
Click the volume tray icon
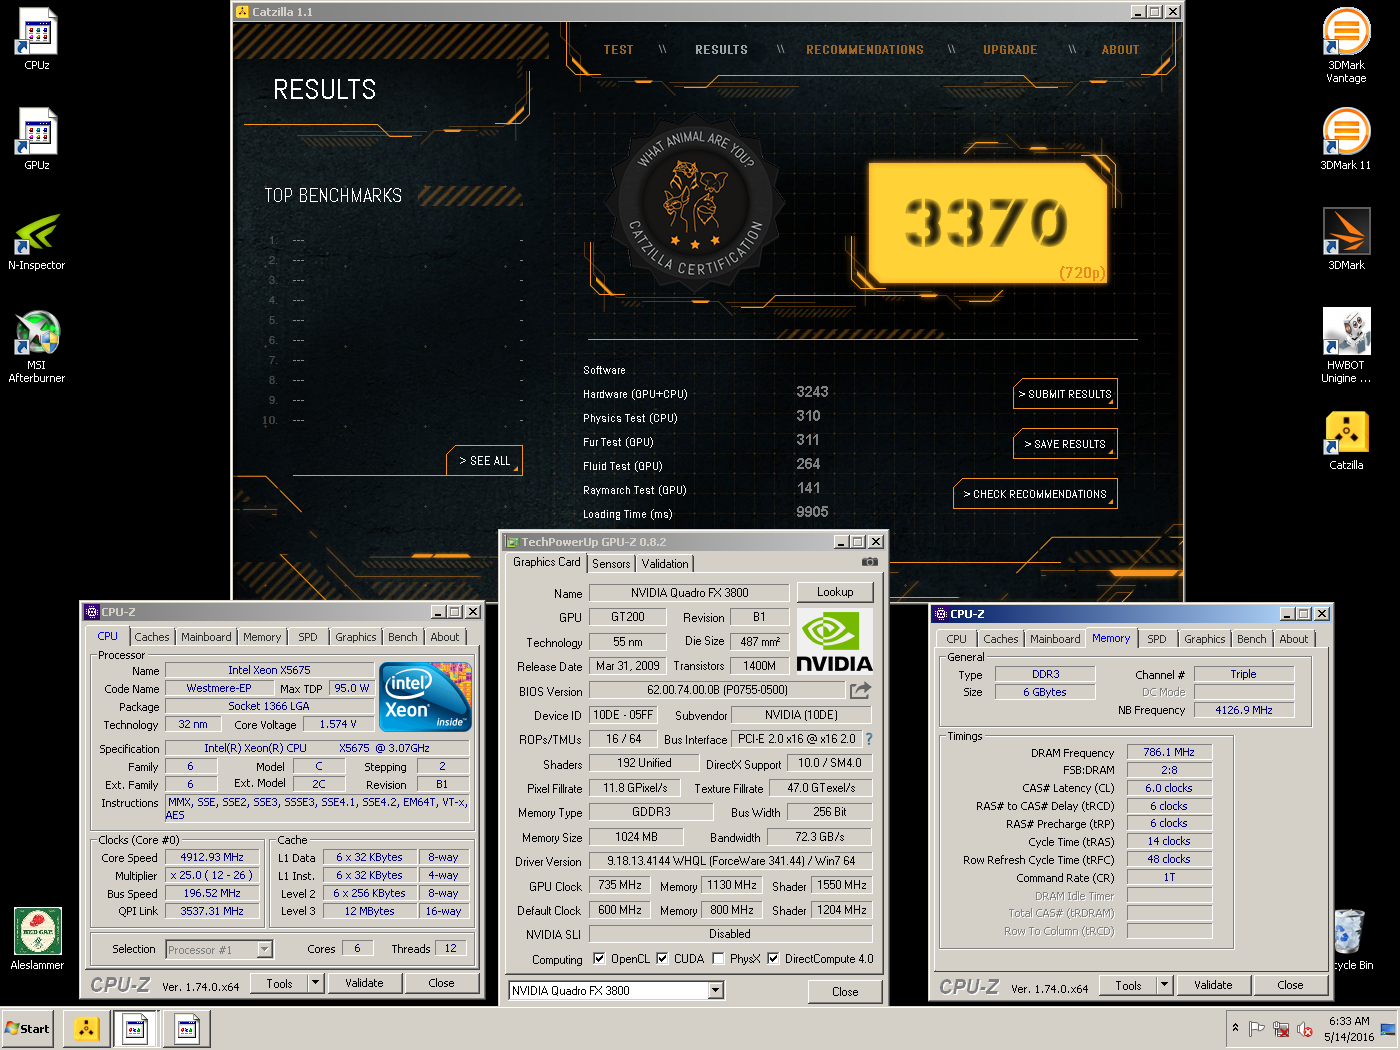1304,1029
